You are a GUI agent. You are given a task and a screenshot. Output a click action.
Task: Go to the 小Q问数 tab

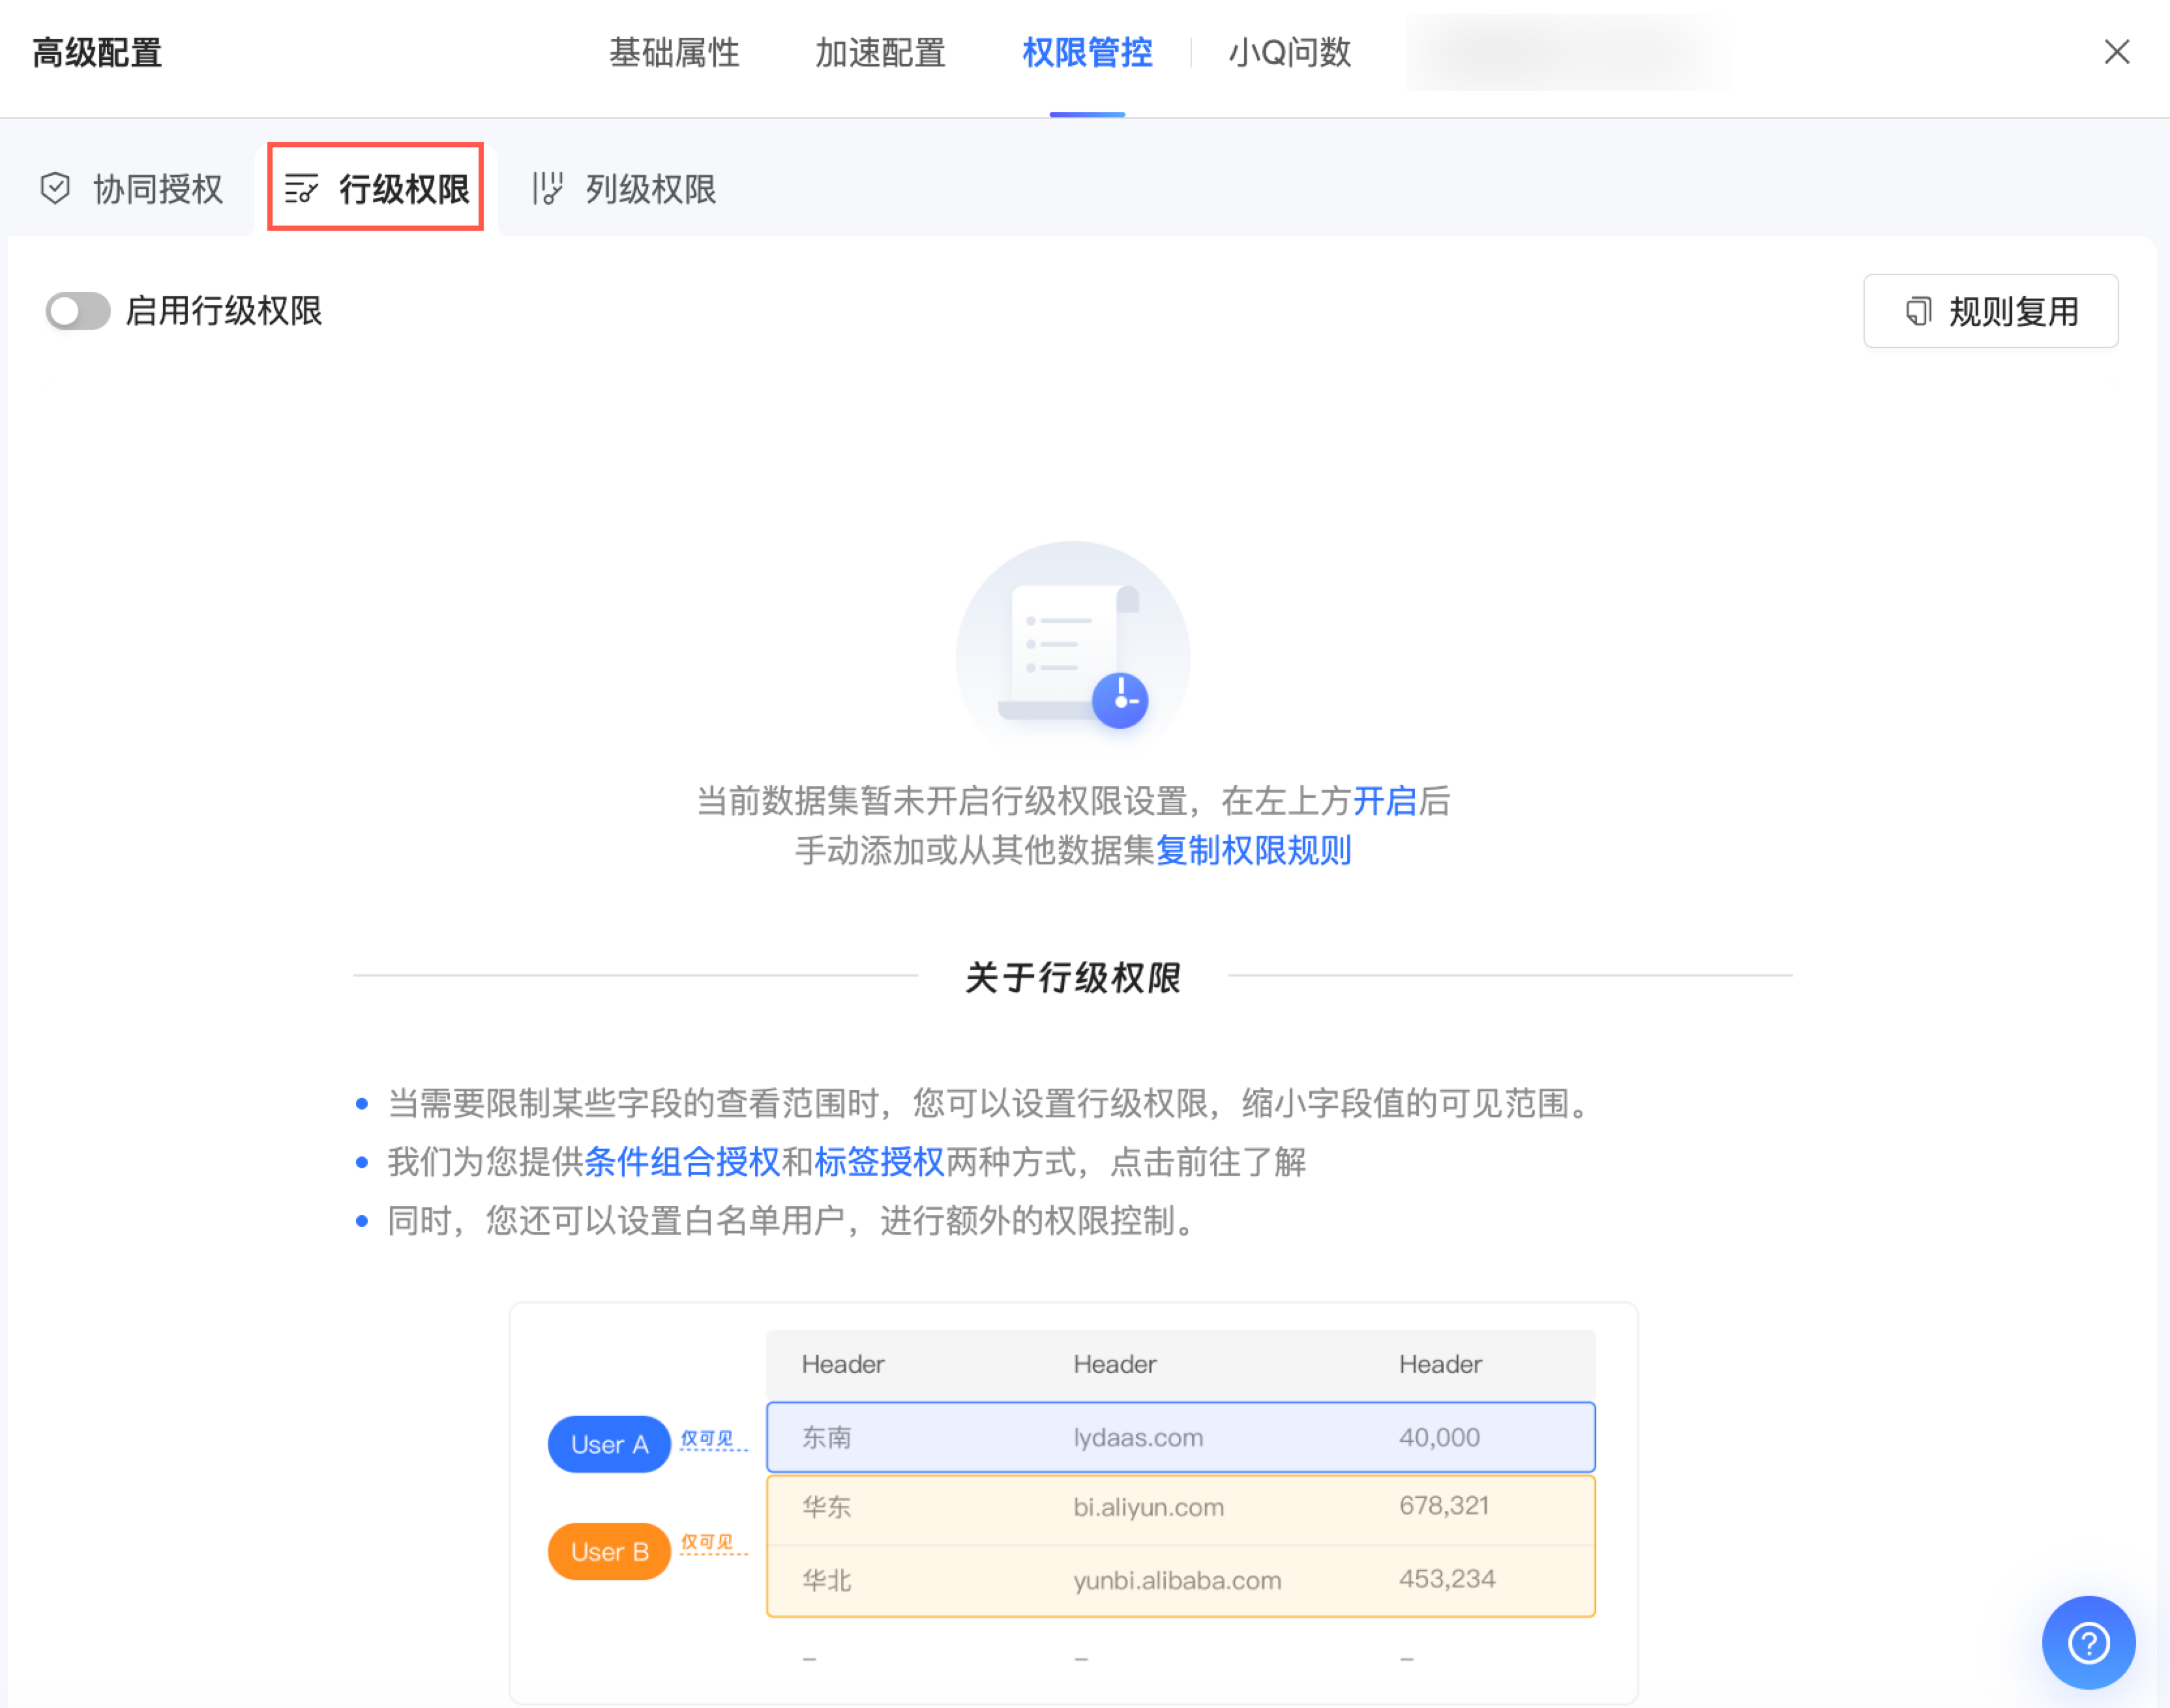pos(1289,52)
